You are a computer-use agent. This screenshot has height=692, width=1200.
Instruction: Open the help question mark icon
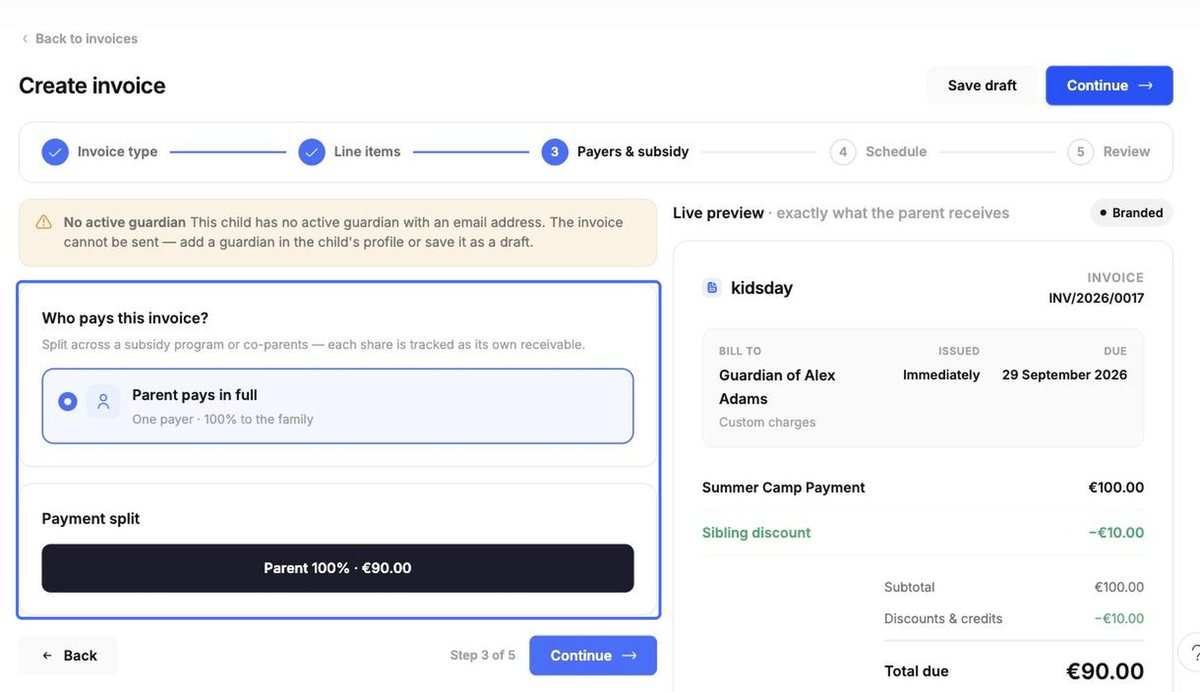pyautogui.click(x=1194, y=652)
